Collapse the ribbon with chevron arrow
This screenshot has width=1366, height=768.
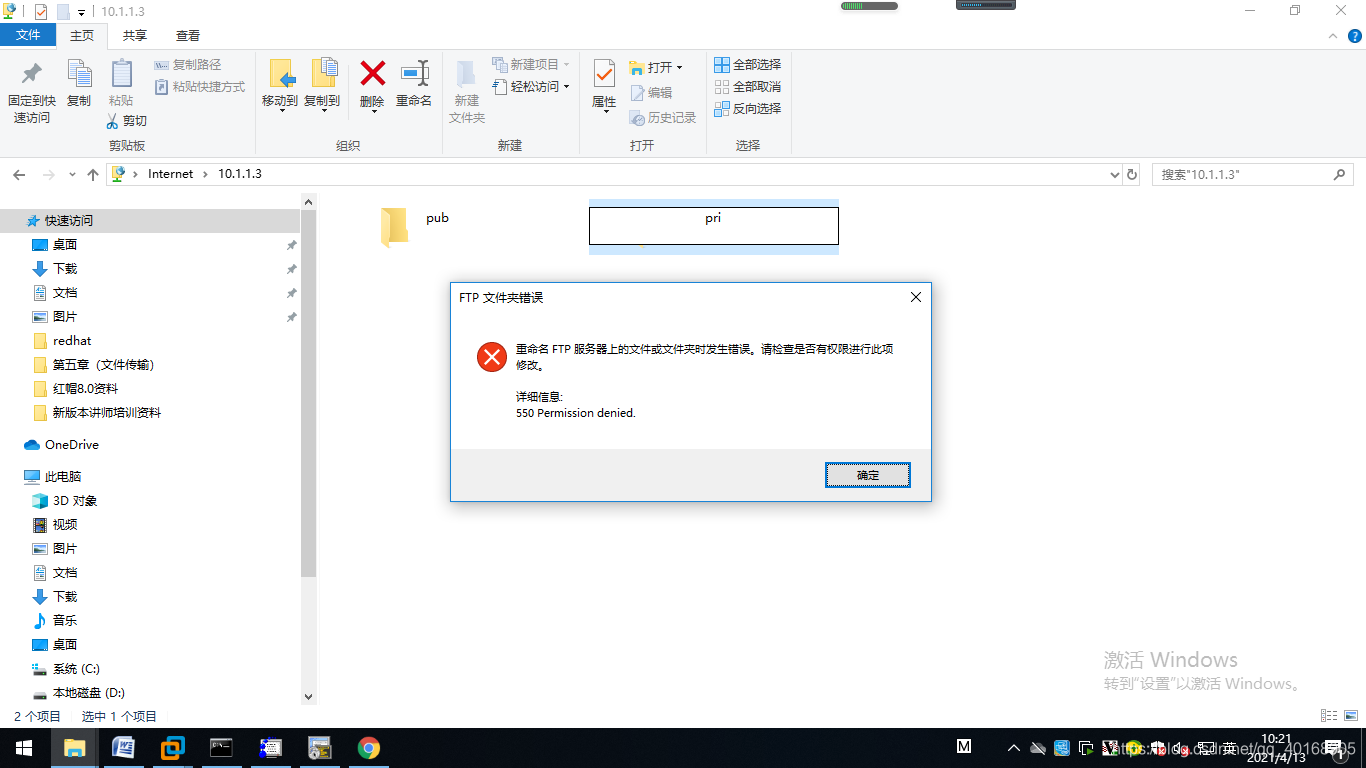1331,35
